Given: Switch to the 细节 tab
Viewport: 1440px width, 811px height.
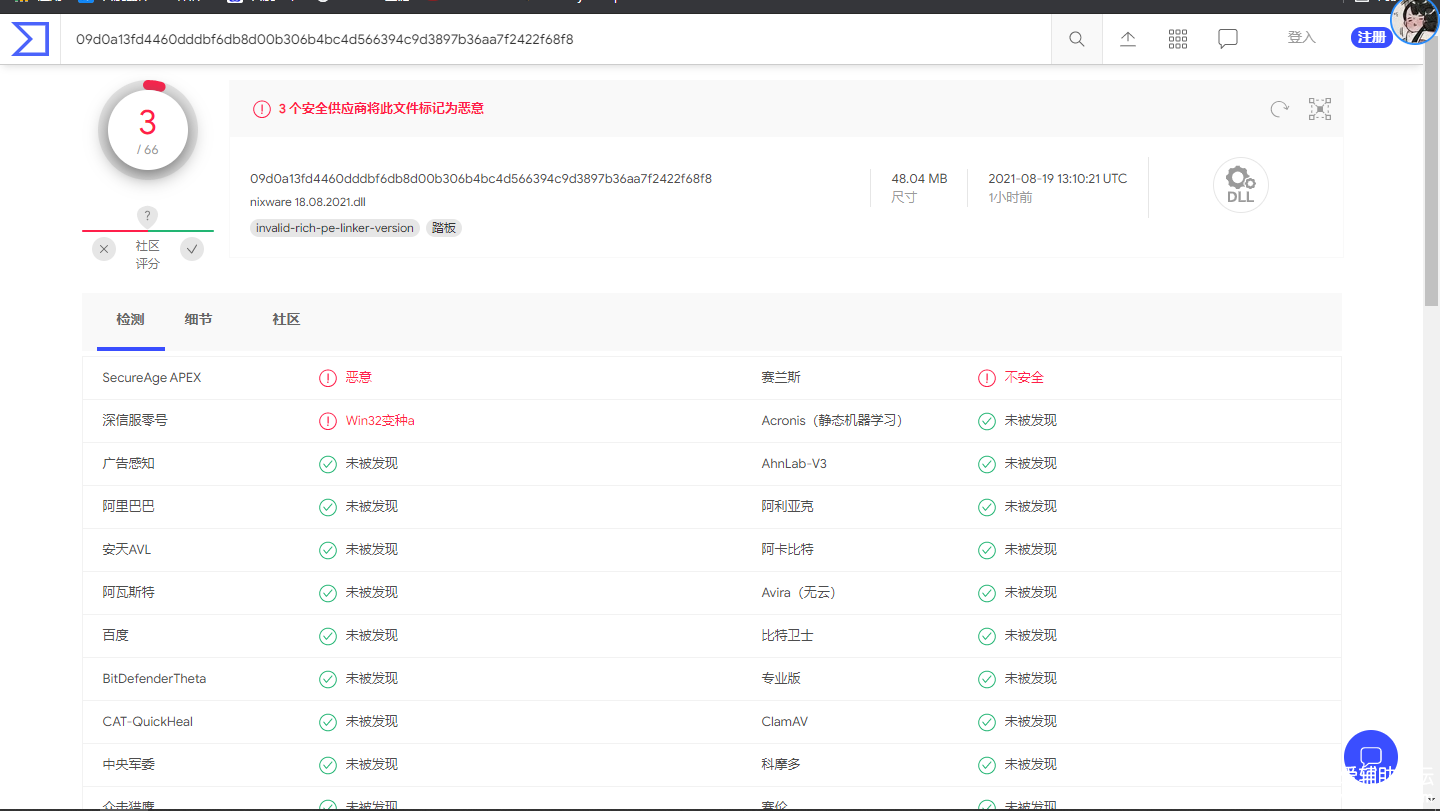Looking at the screenshot, I should (x=198, y=320).
